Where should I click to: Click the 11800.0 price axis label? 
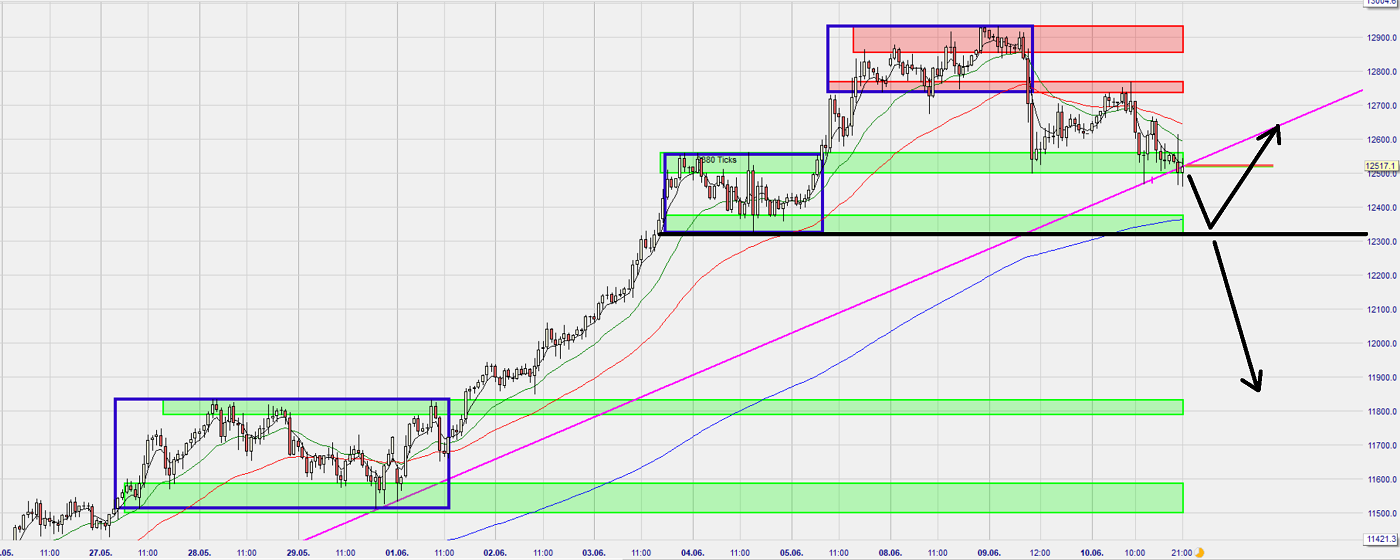1383,412
